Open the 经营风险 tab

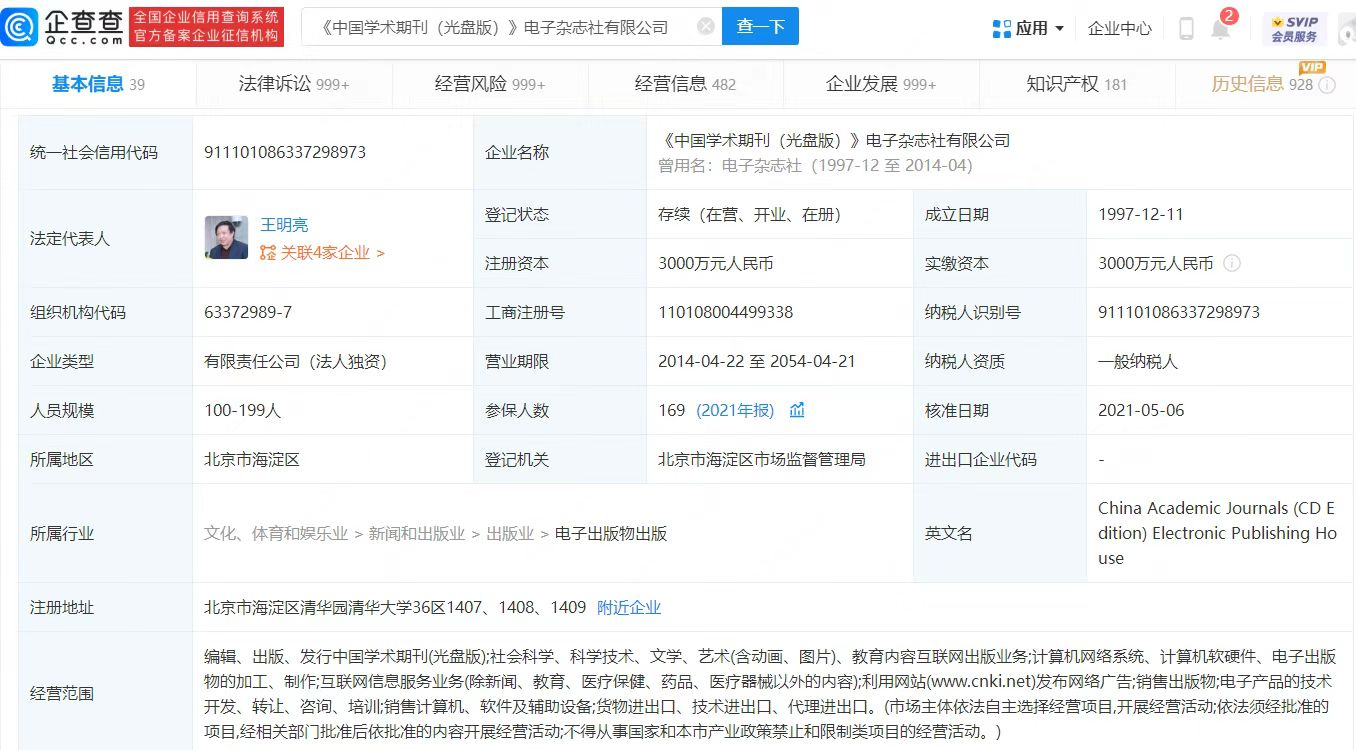tap(489, 85)
